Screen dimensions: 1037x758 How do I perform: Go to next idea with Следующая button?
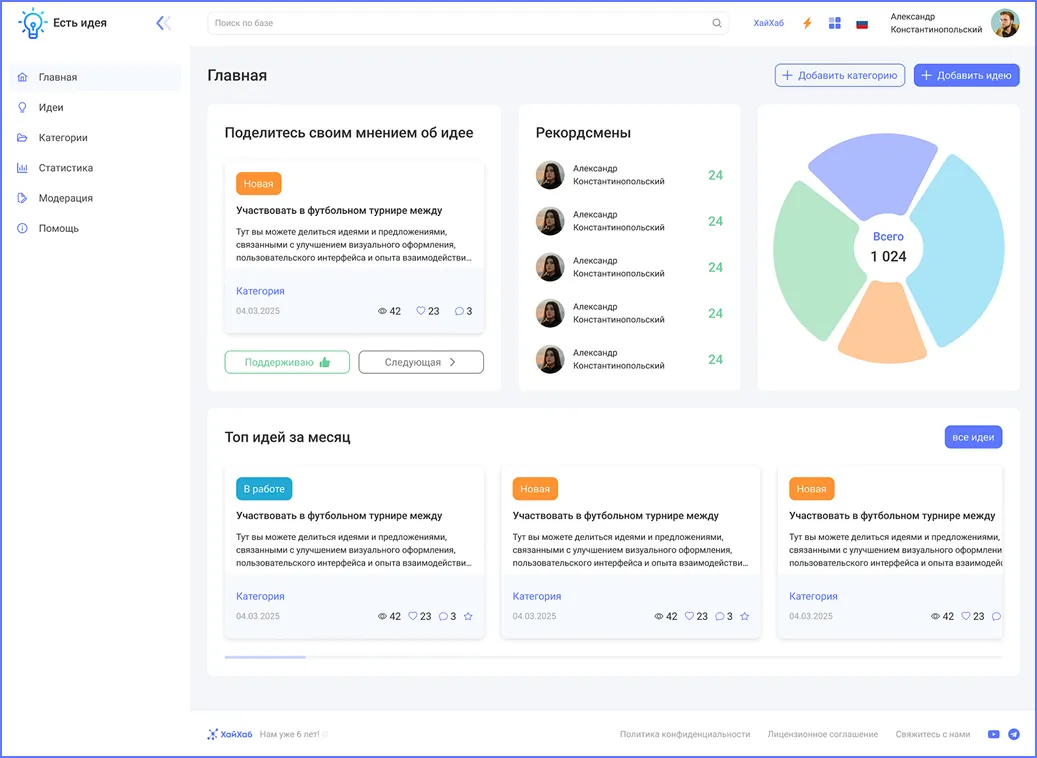point(421,362)
